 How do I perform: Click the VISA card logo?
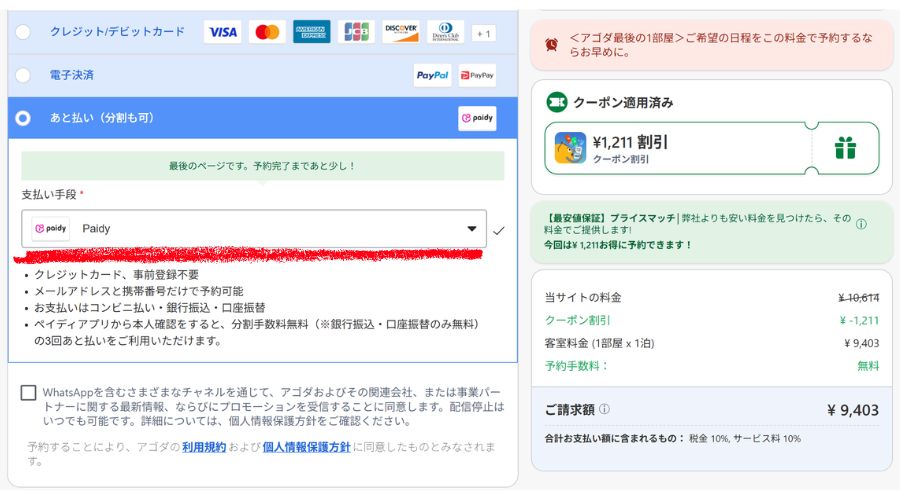(223, 32)
